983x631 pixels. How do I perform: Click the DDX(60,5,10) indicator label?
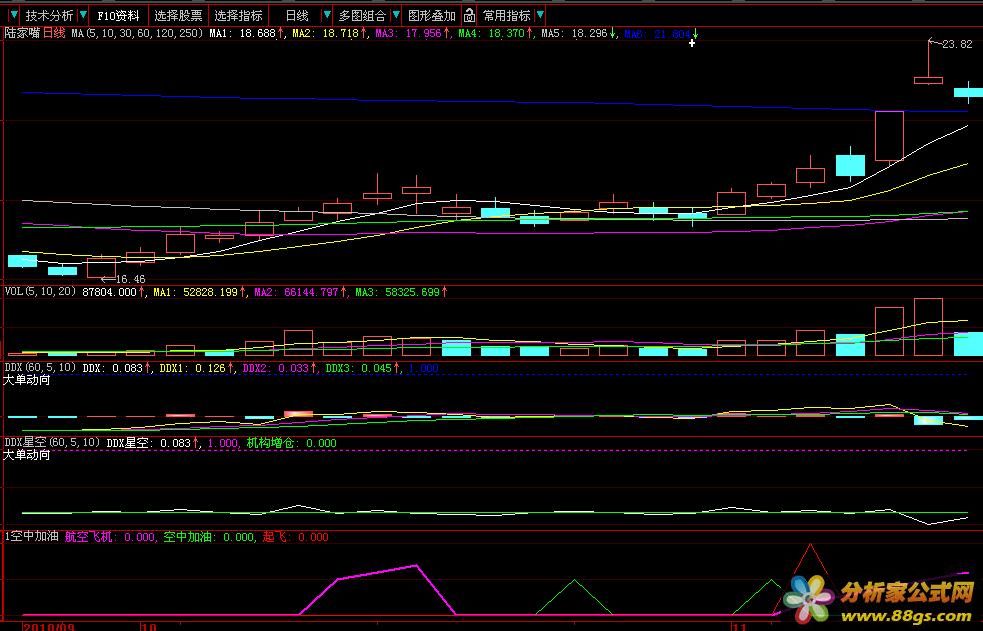(x=40, y=367)
